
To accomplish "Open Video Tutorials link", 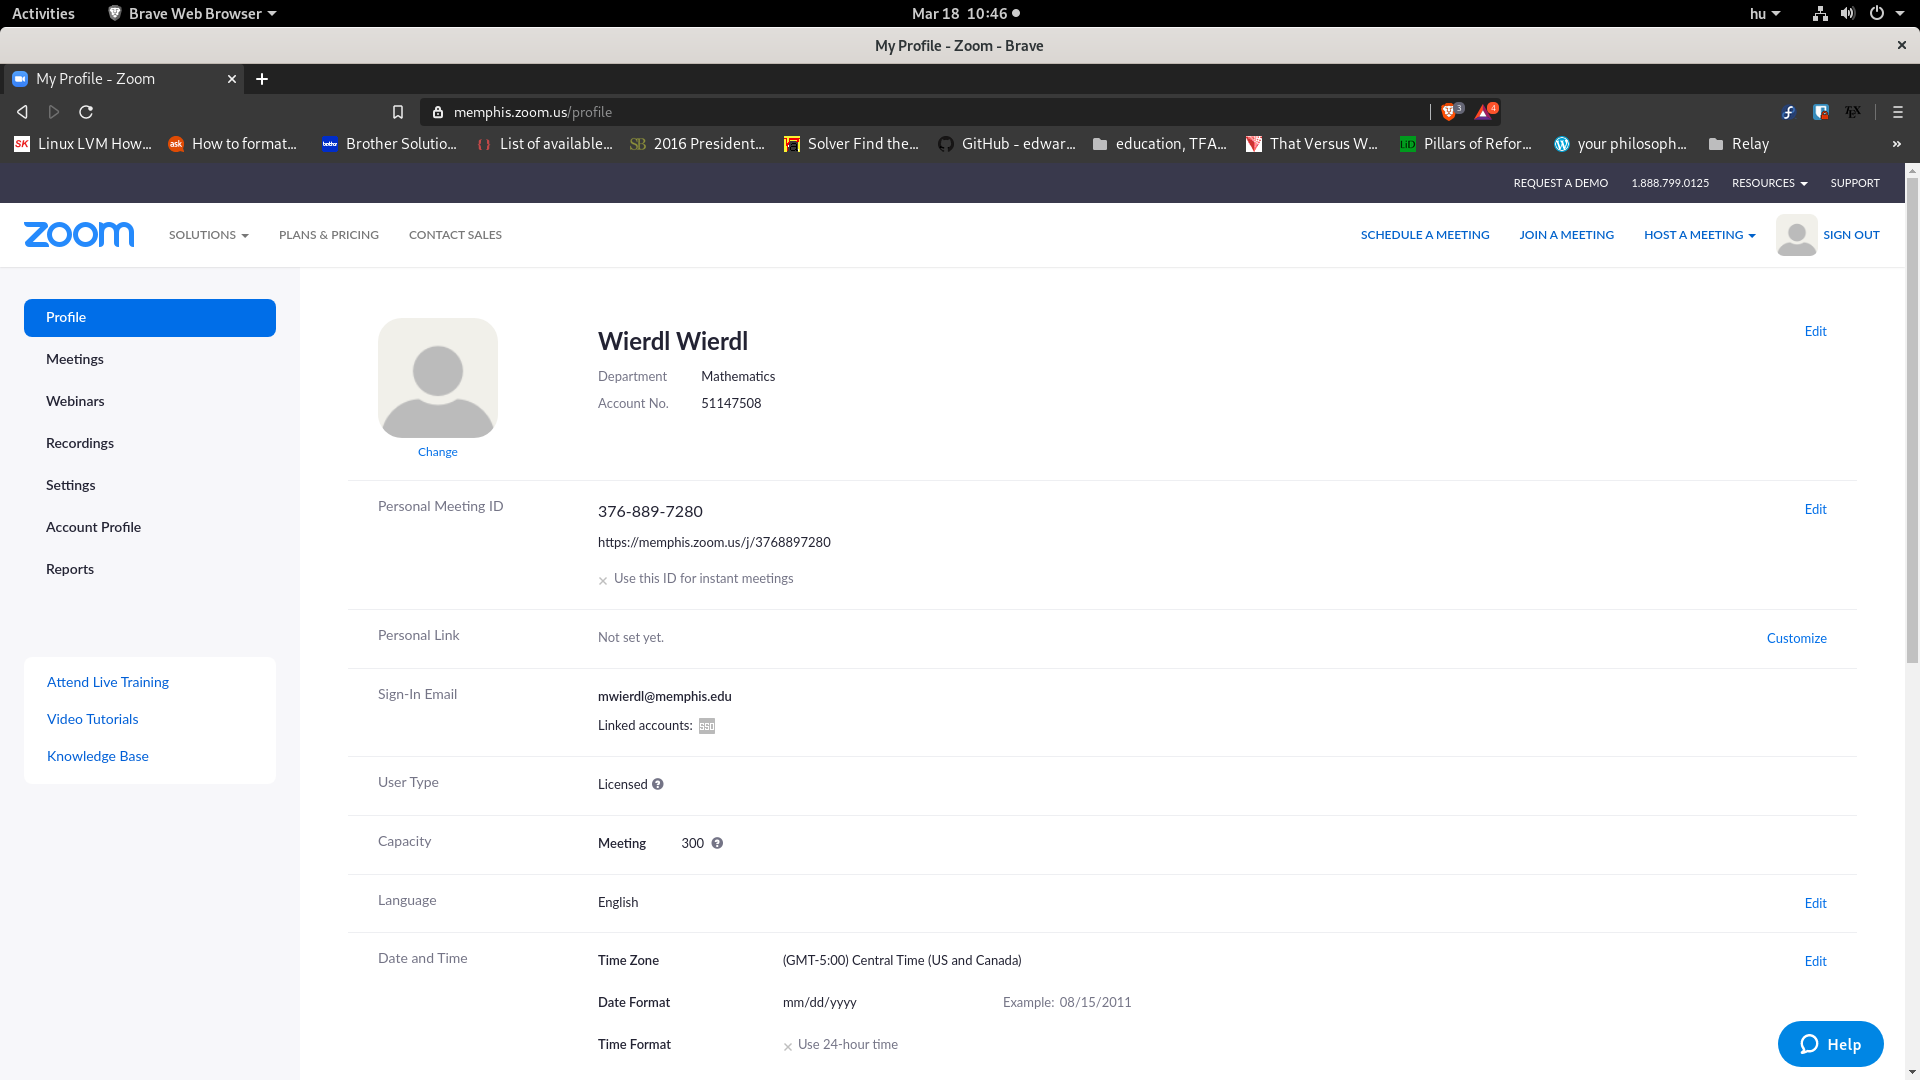I will pyautogui.click(x=93, y=719).
